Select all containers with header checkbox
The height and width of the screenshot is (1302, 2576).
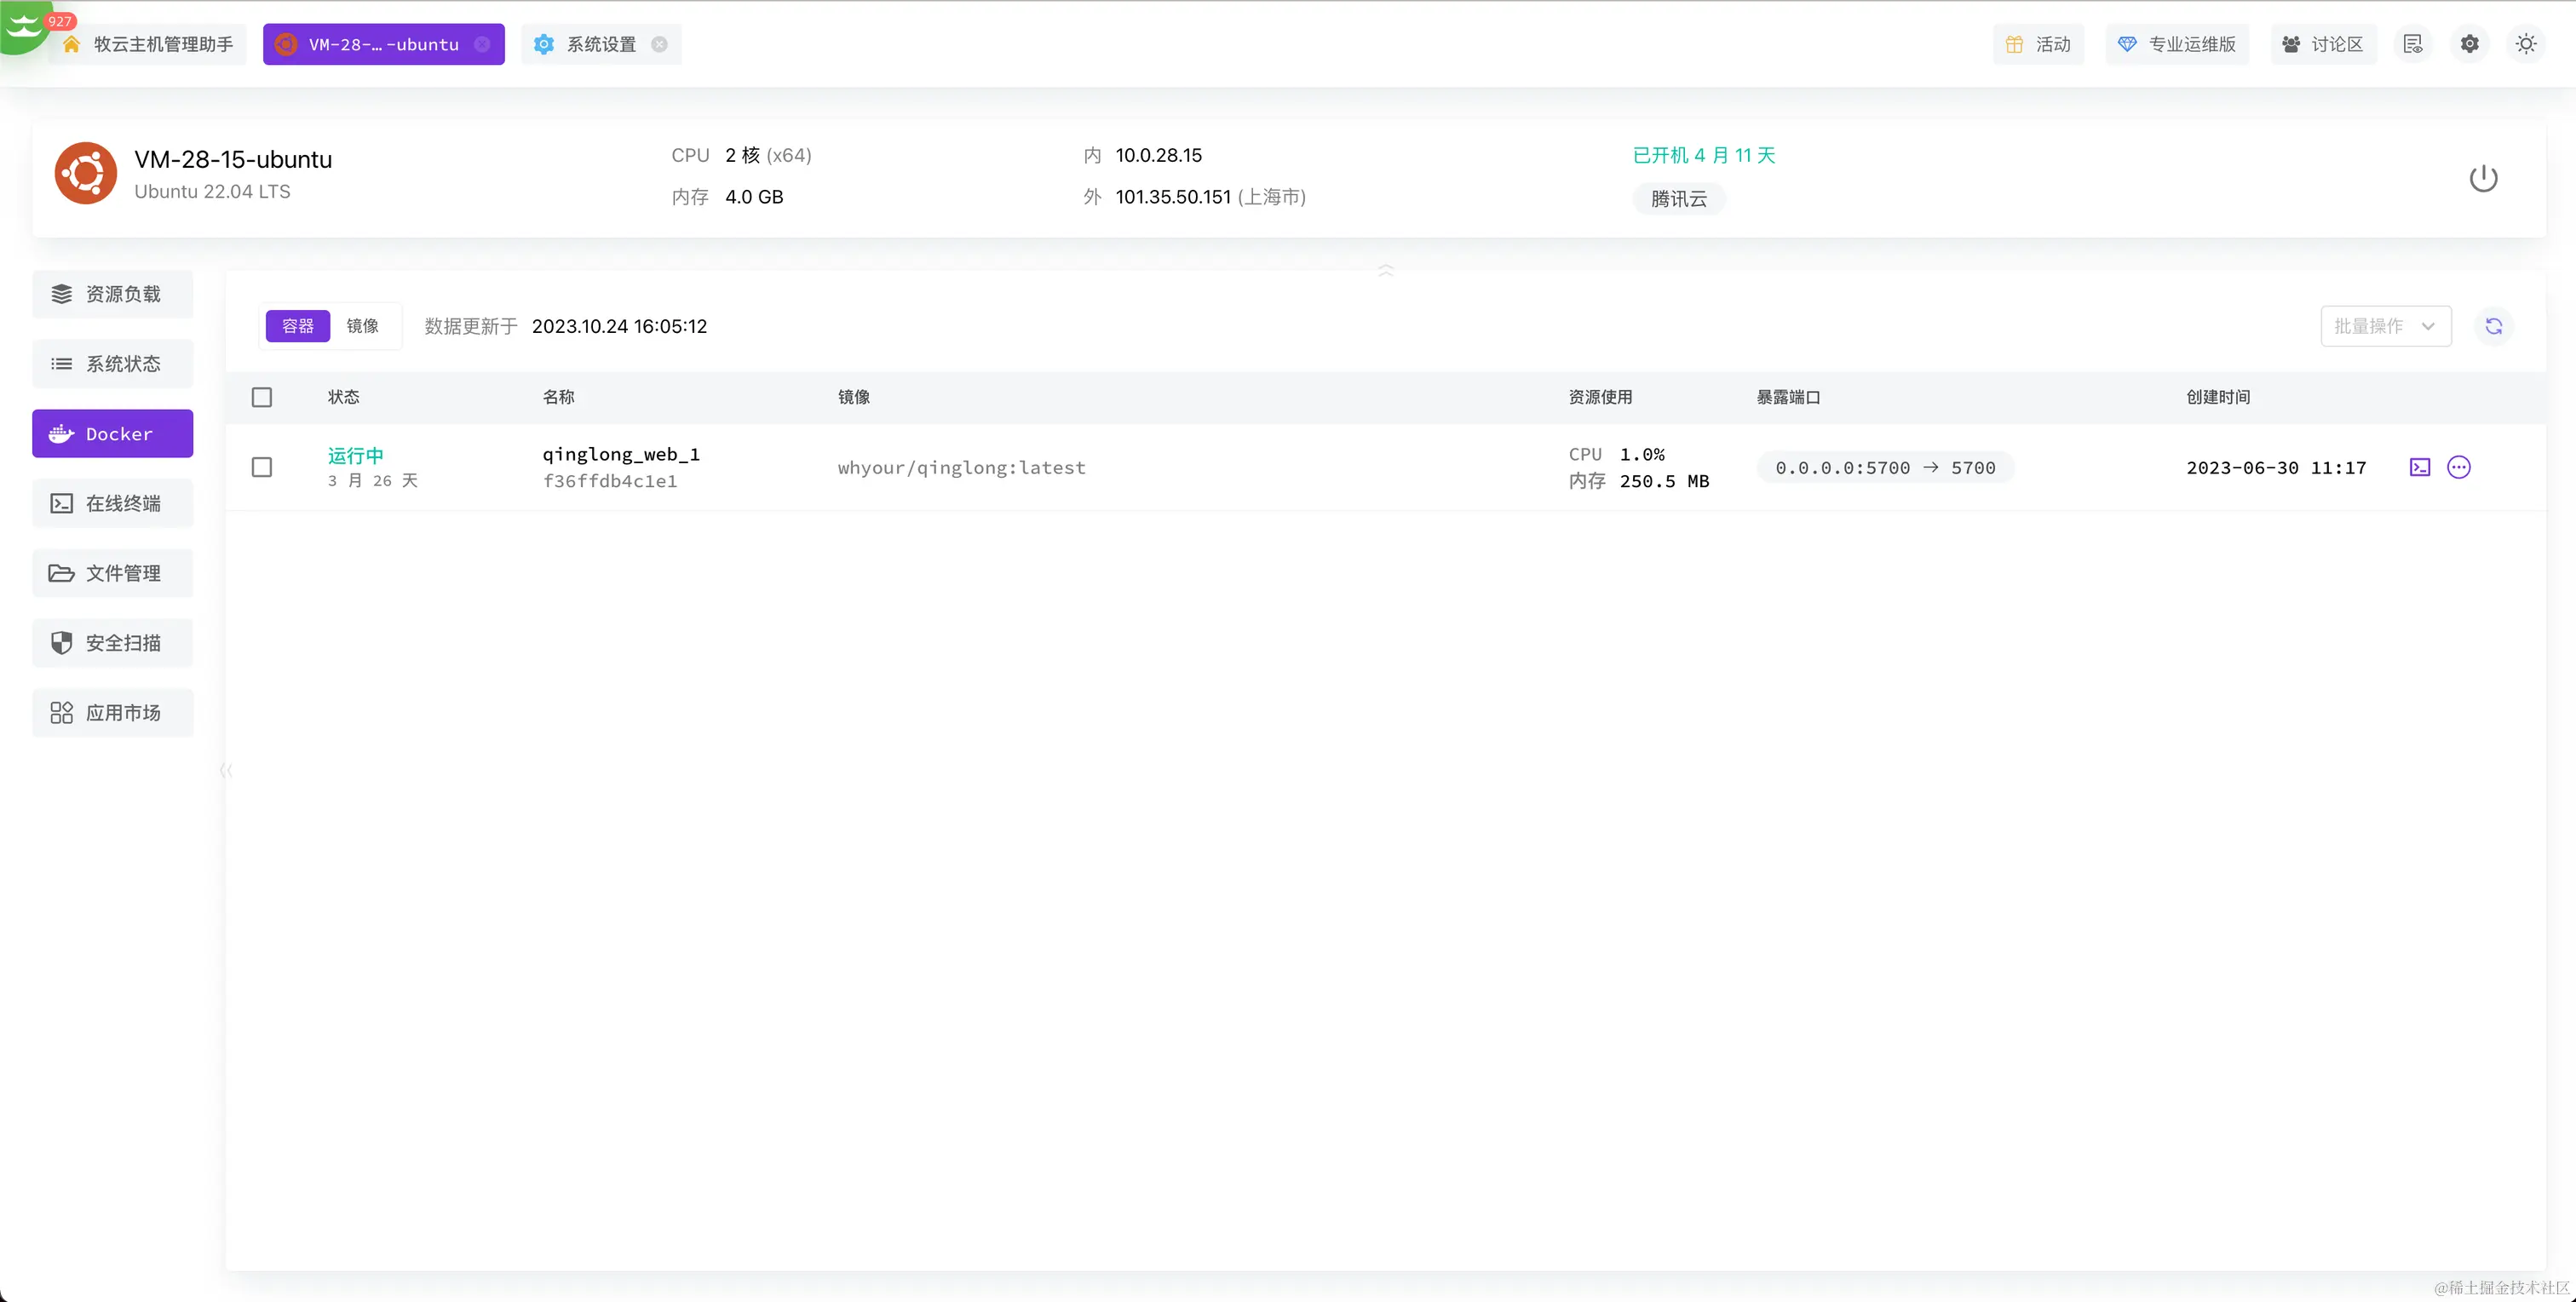tap(262, 397)
